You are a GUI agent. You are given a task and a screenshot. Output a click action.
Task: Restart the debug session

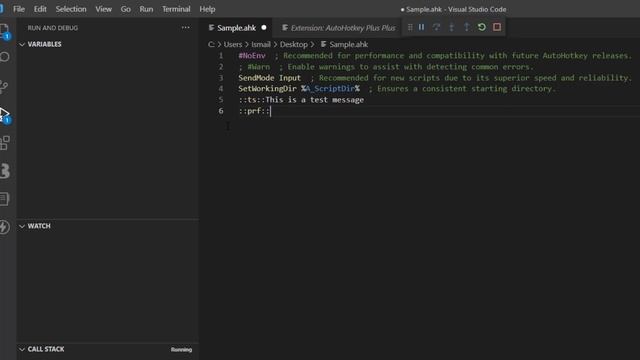pos(482,27)
